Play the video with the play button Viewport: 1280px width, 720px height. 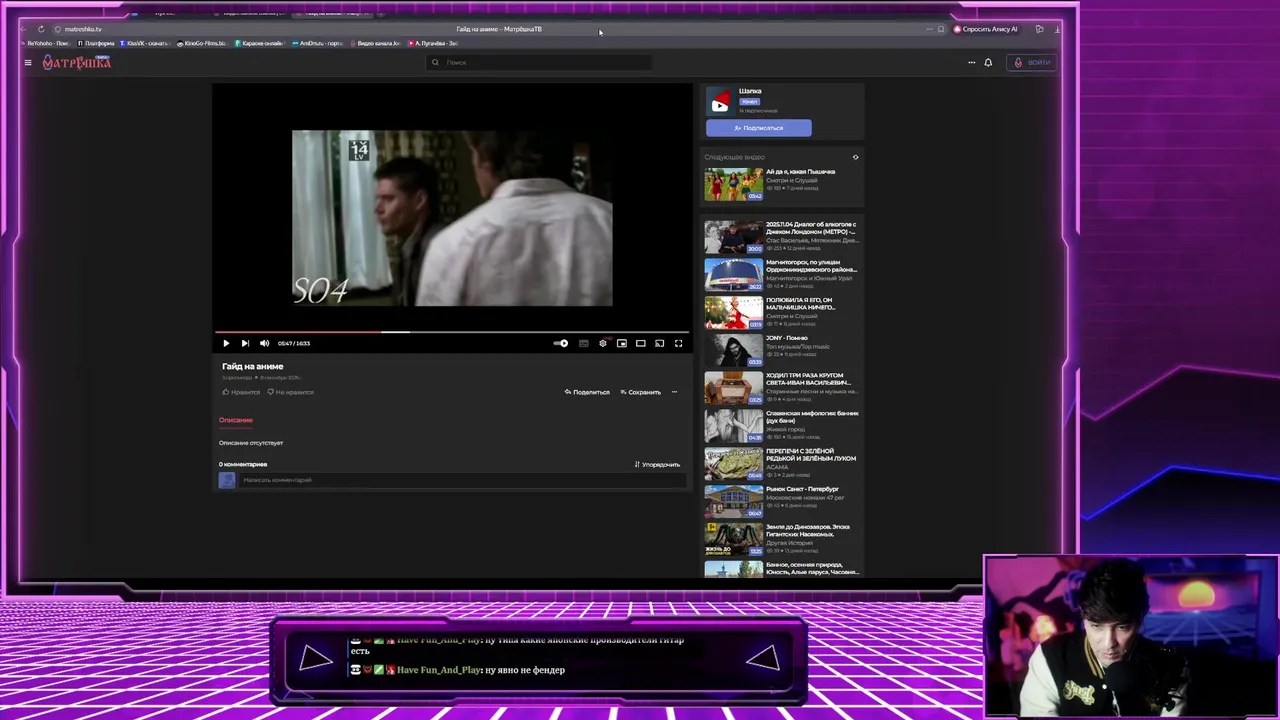pos(226,343)
